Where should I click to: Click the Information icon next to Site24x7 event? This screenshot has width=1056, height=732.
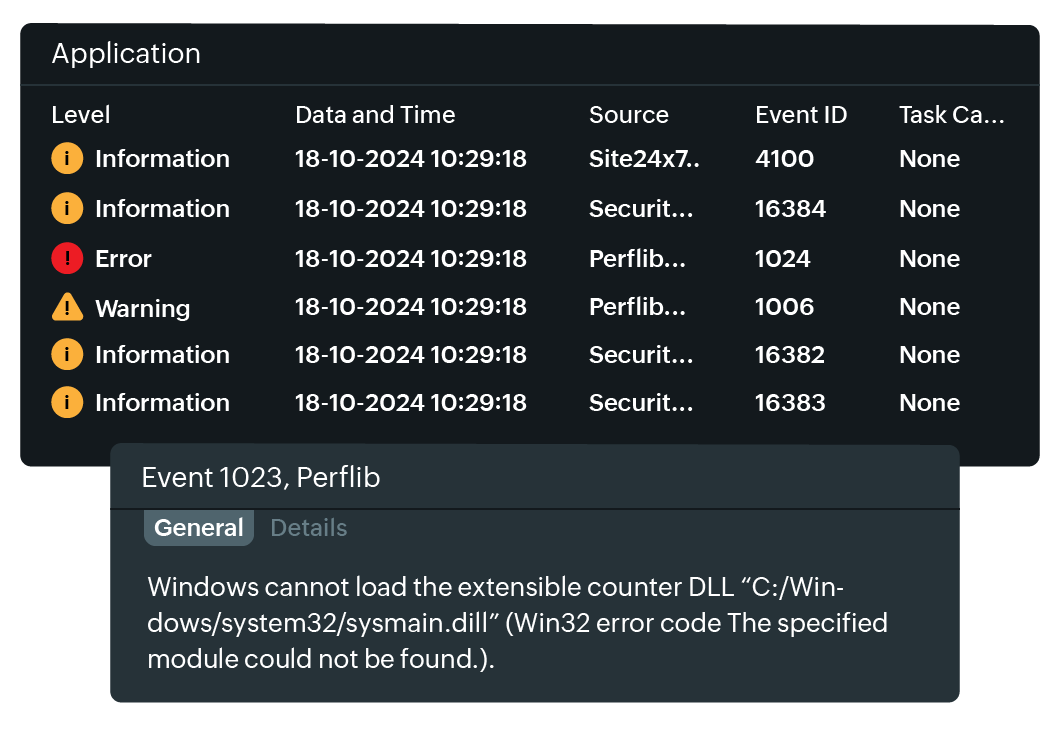pos(67,158)
